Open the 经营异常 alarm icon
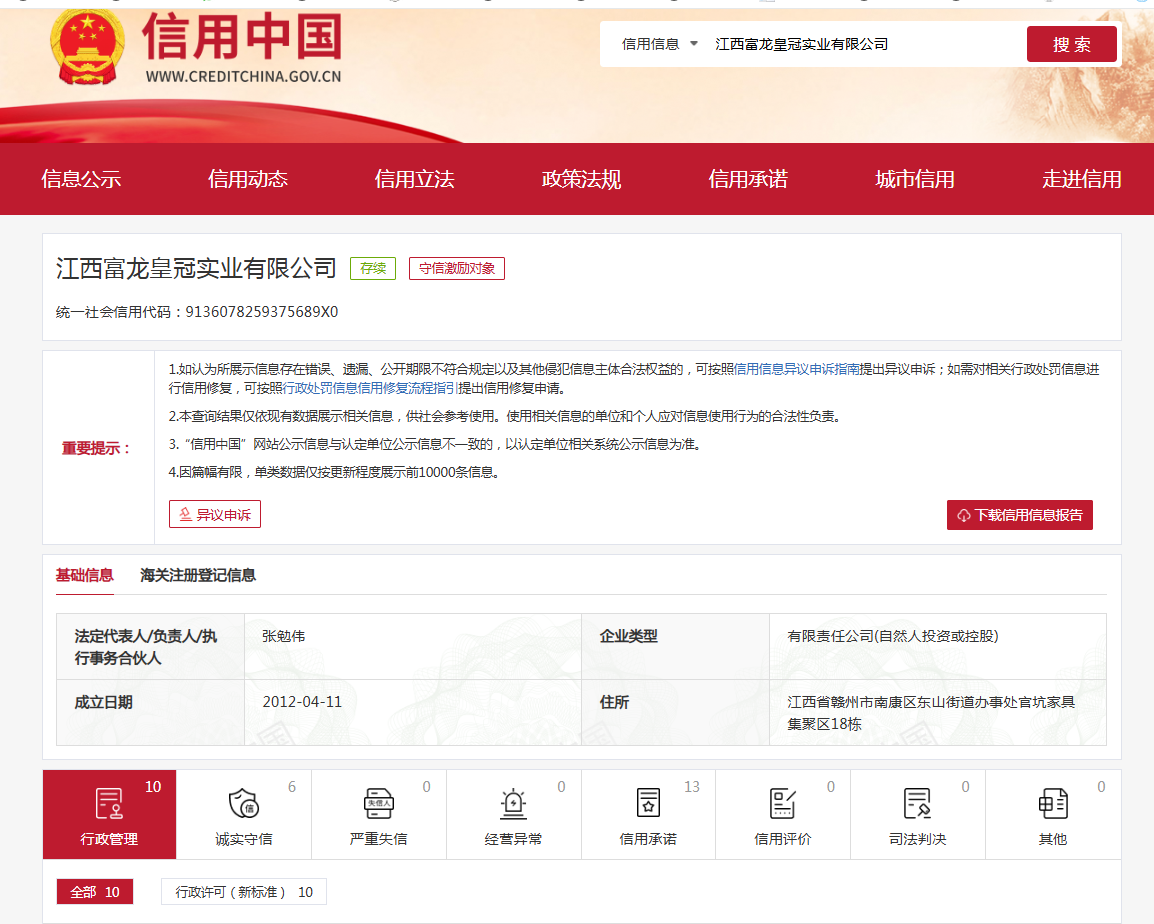The image size is (1154, 924). 513,804
